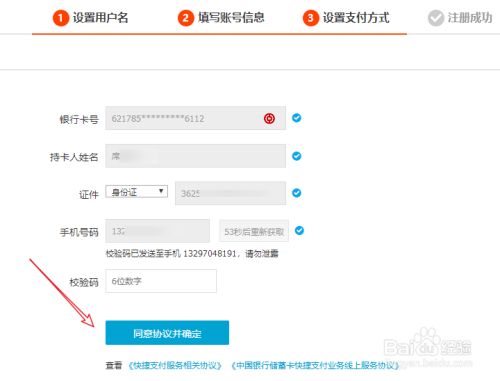Click the 银行卡号 input field
The image size is (500, 381).
coord(196,118)
